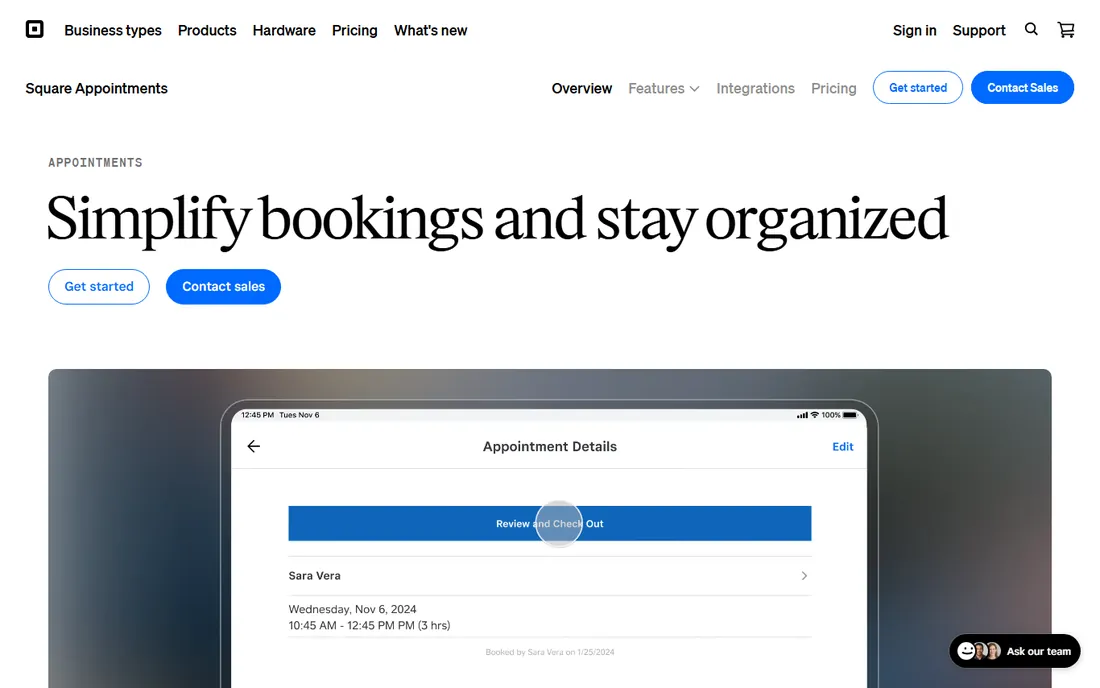Open the site search magnifier icon
Screen dimensions: 1100x688
coord(1031,29)
